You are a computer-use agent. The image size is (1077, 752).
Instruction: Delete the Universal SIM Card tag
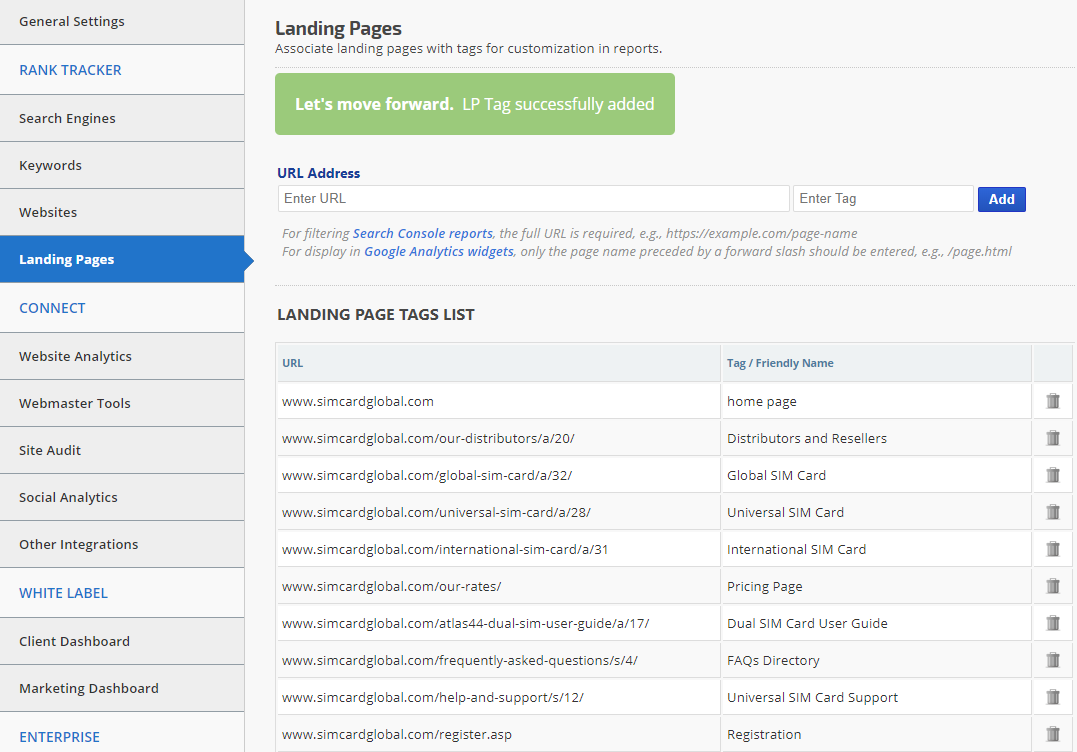(1052, 512)
